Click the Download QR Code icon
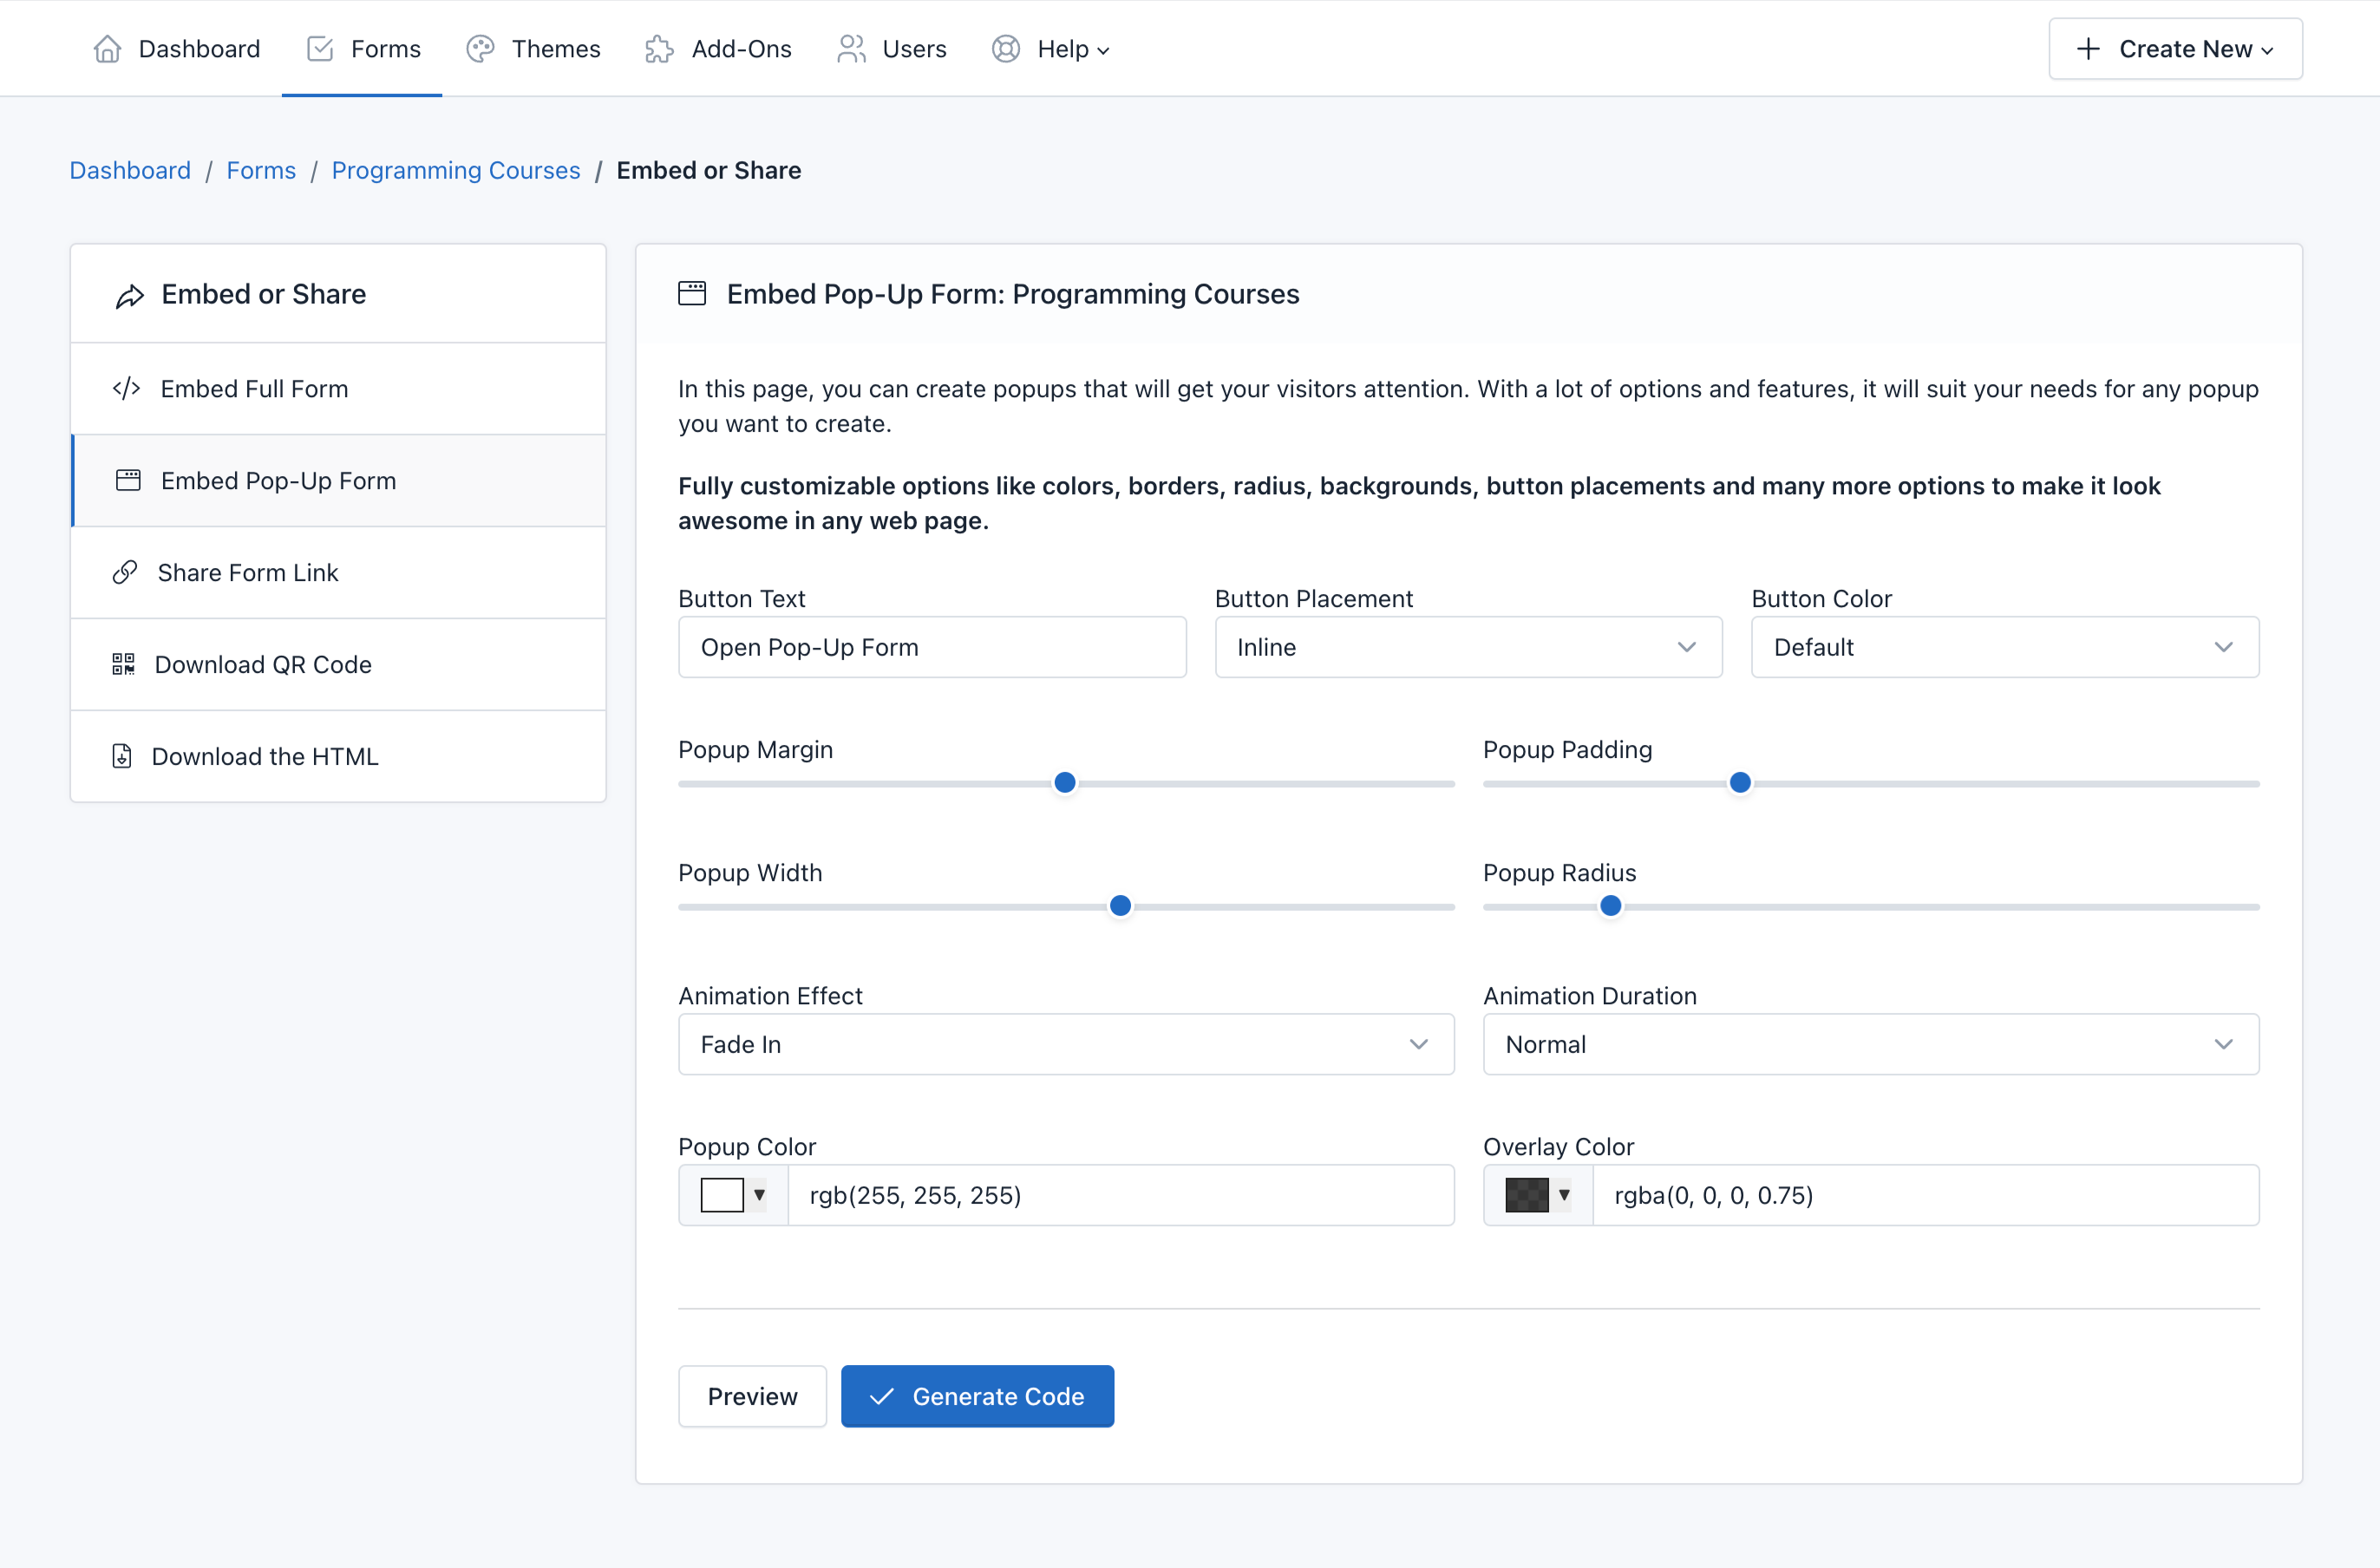The width and height of the screenshot is (2380, 1568). coord(123,665)
